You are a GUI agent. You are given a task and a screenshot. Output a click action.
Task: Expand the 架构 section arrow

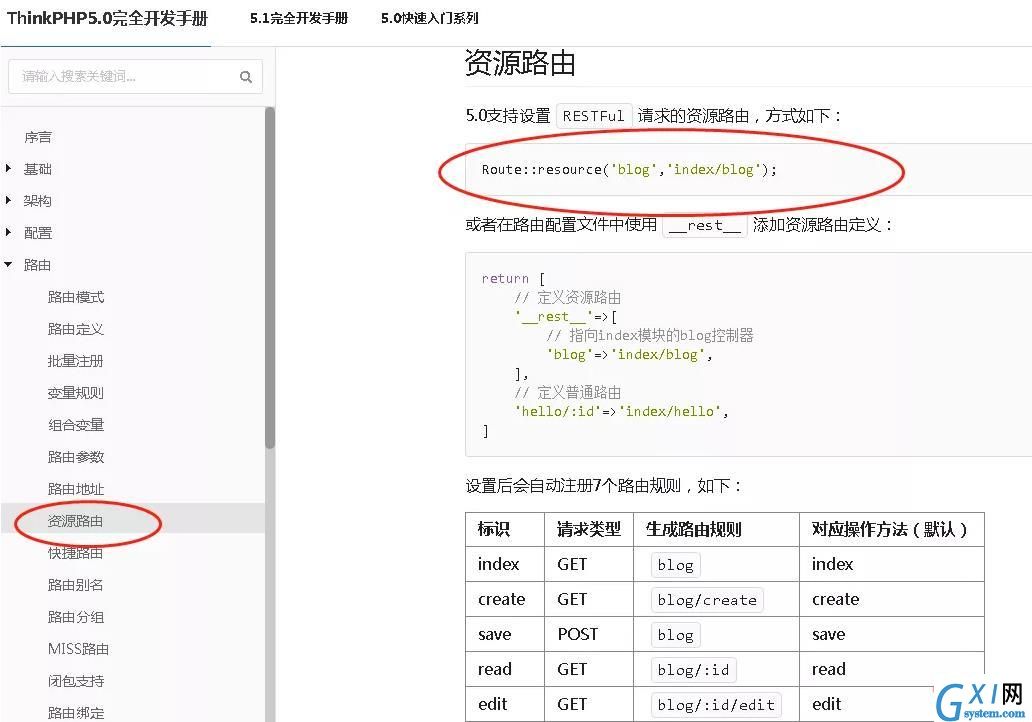tap(9, 200)
